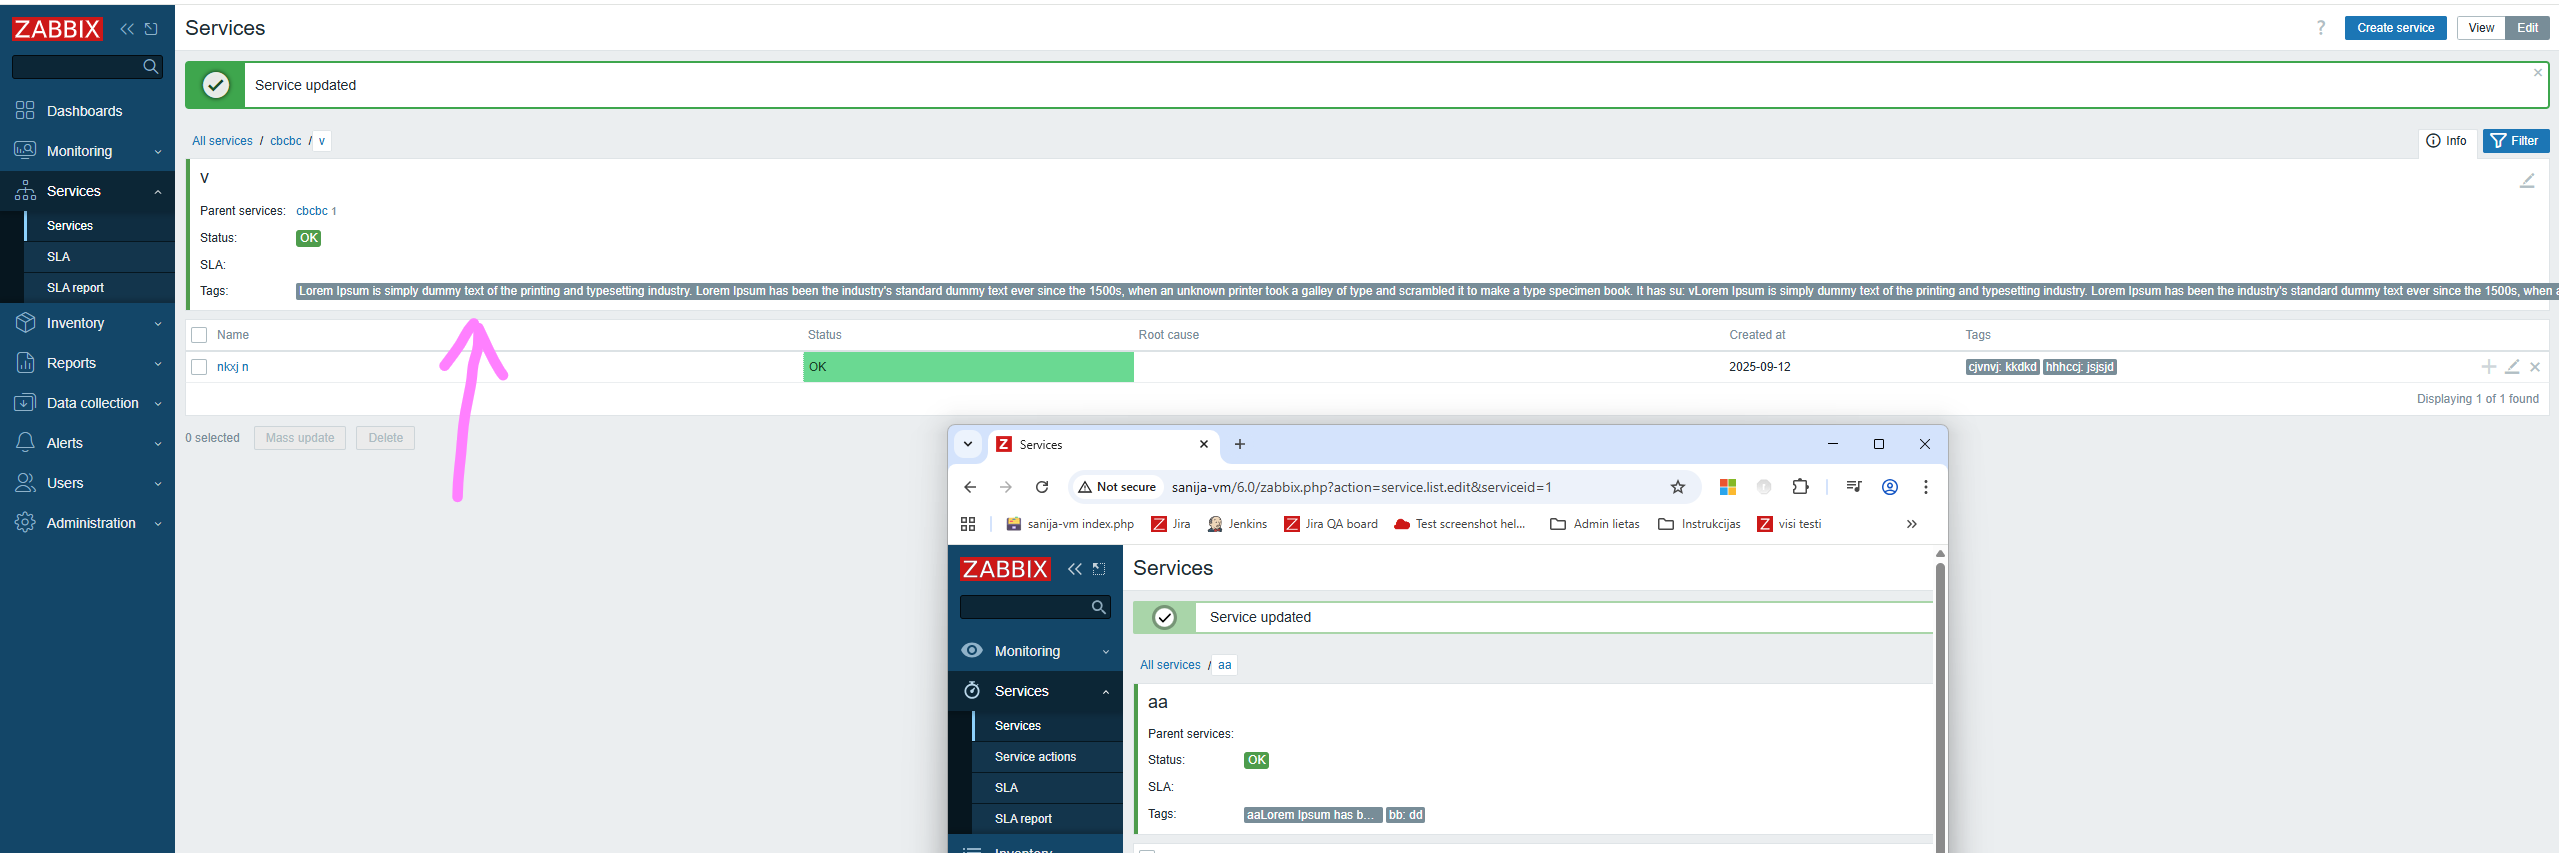Click the pencil icon to edit service v
2559x853 pixels.
pyautogui.click(x=2526, y=181)
